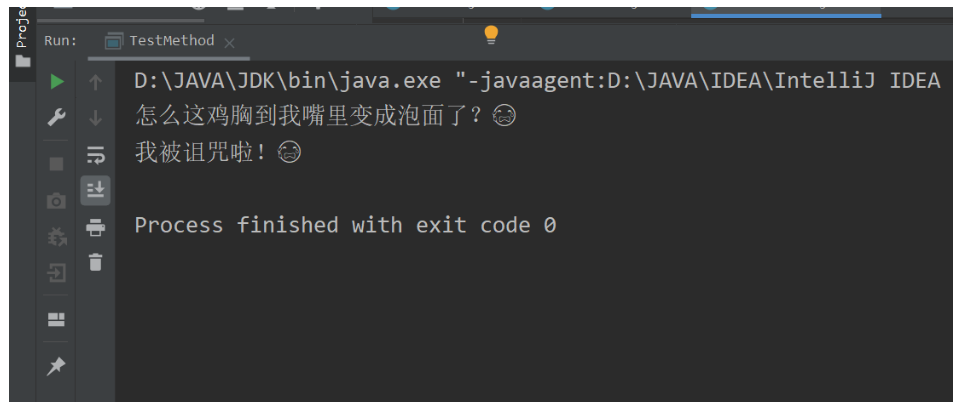
Task: Clear console with trash icon
Action: pyautogui.click(x=95, y=262)
